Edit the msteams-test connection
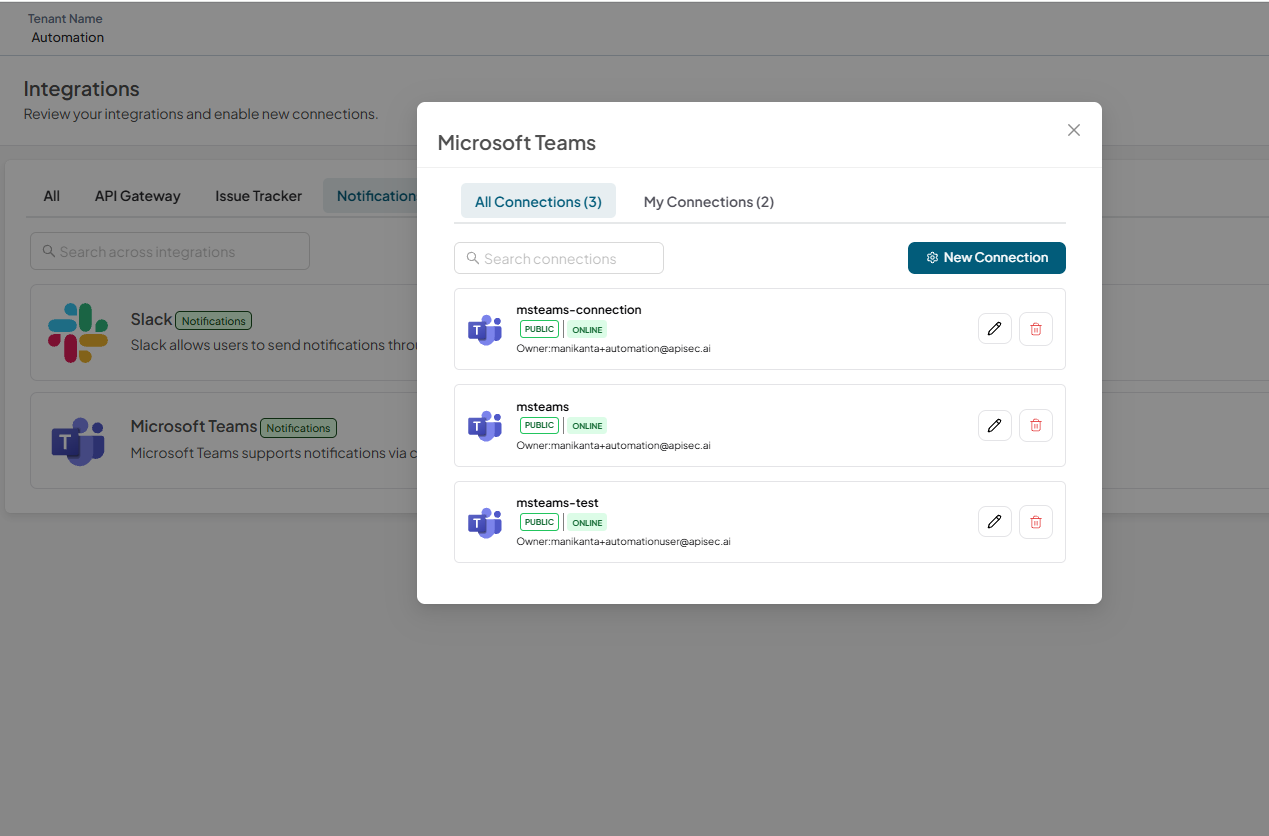The width and height of the screenshot is (1269, 836). (x=994, y=521)
